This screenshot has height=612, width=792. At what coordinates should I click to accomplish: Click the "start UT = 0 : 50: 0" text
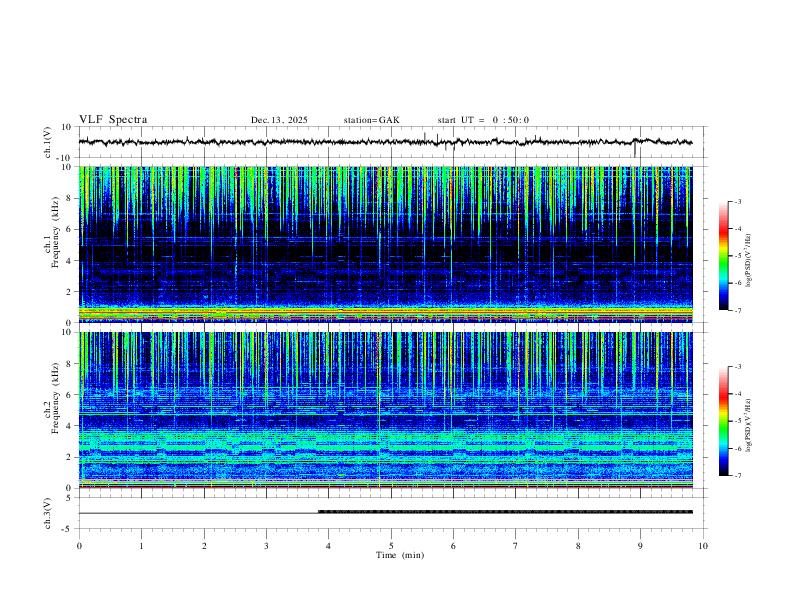tap(483, 120)
